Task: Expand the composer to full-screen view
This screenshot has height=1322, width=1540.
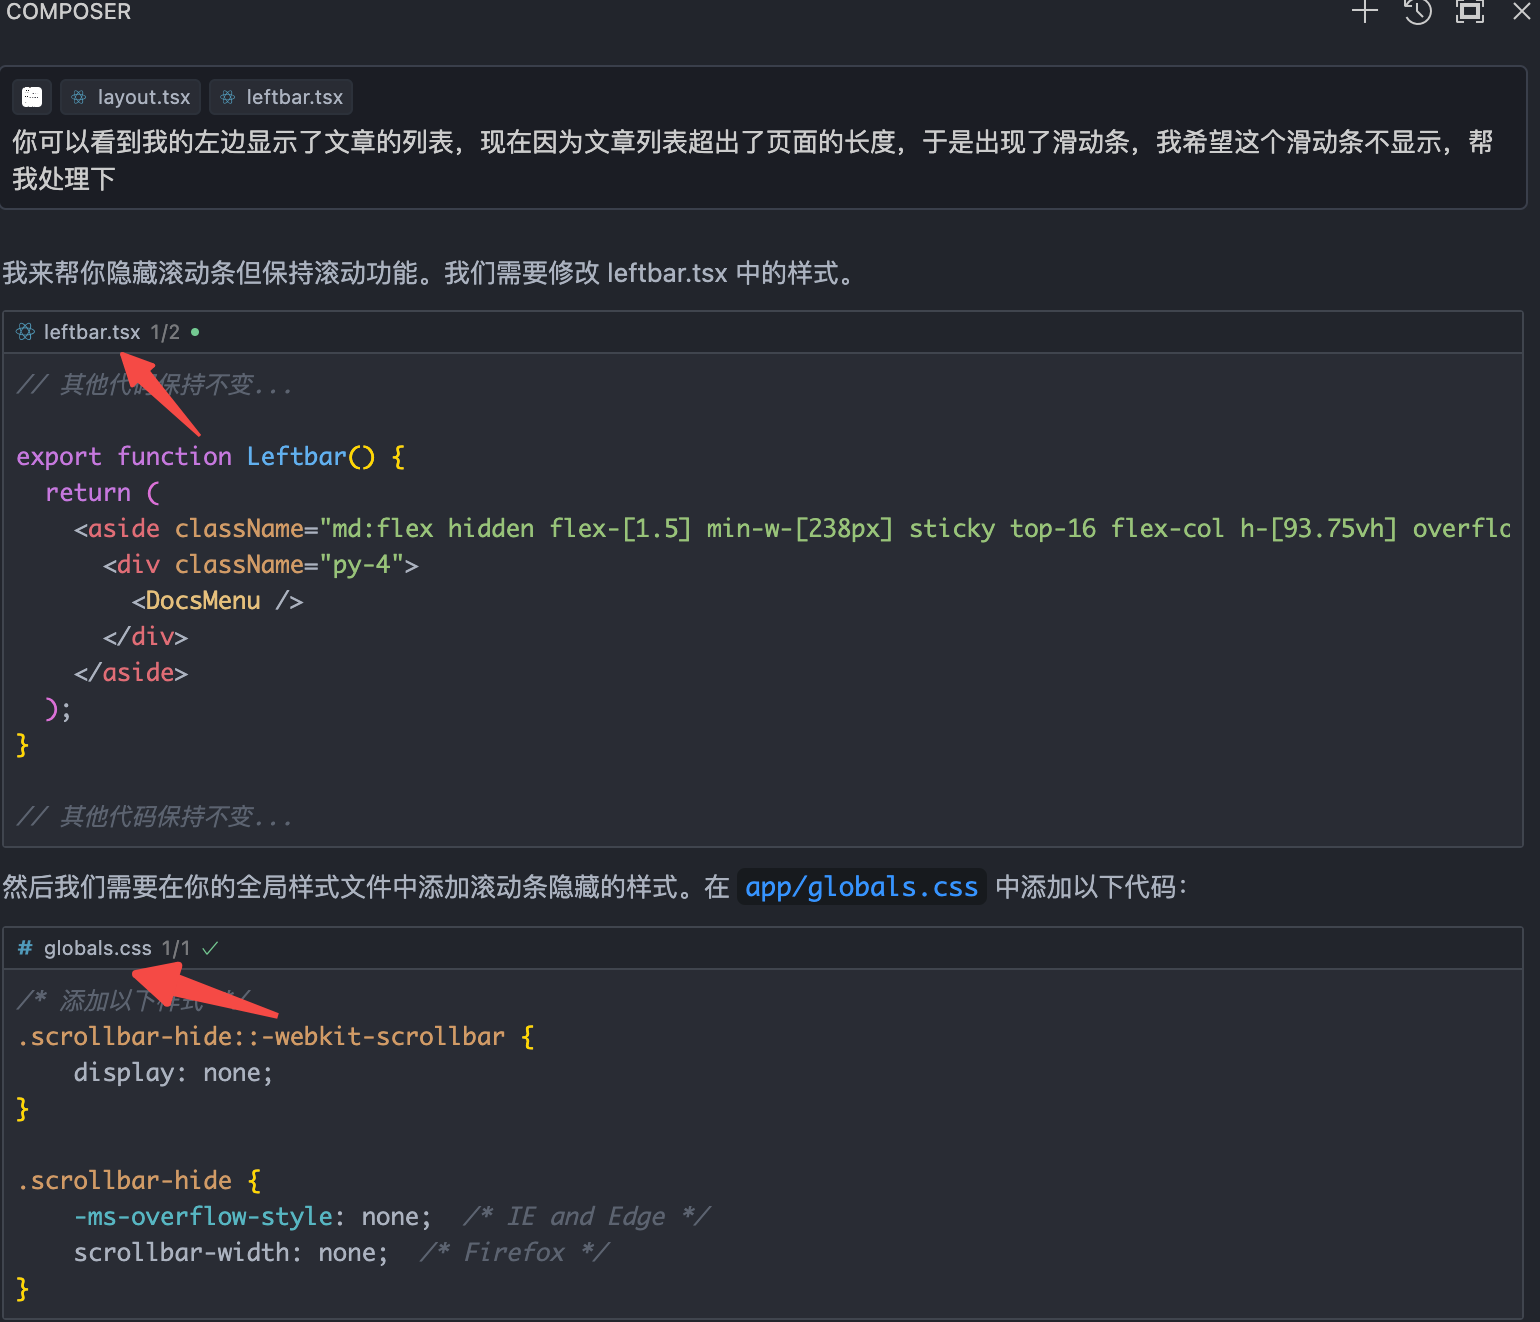Action: (1469, 12)
